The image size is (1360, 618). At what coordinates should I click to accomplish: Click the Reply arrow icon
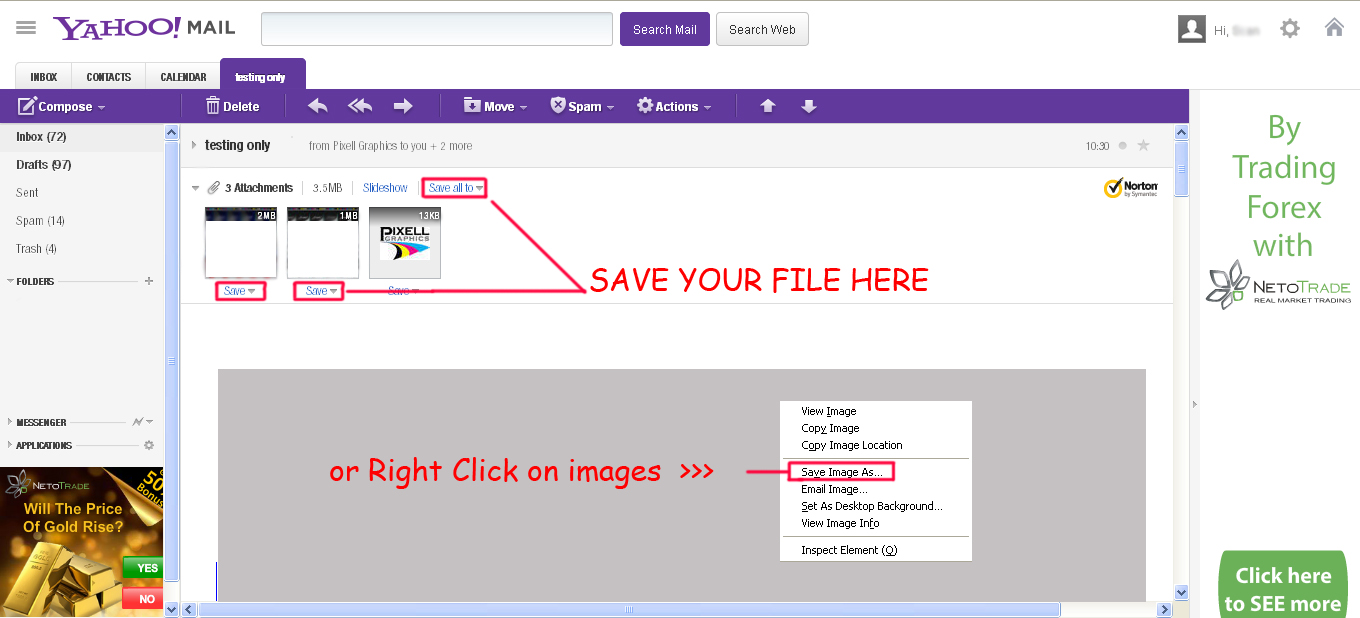click(x=317, y=106)
